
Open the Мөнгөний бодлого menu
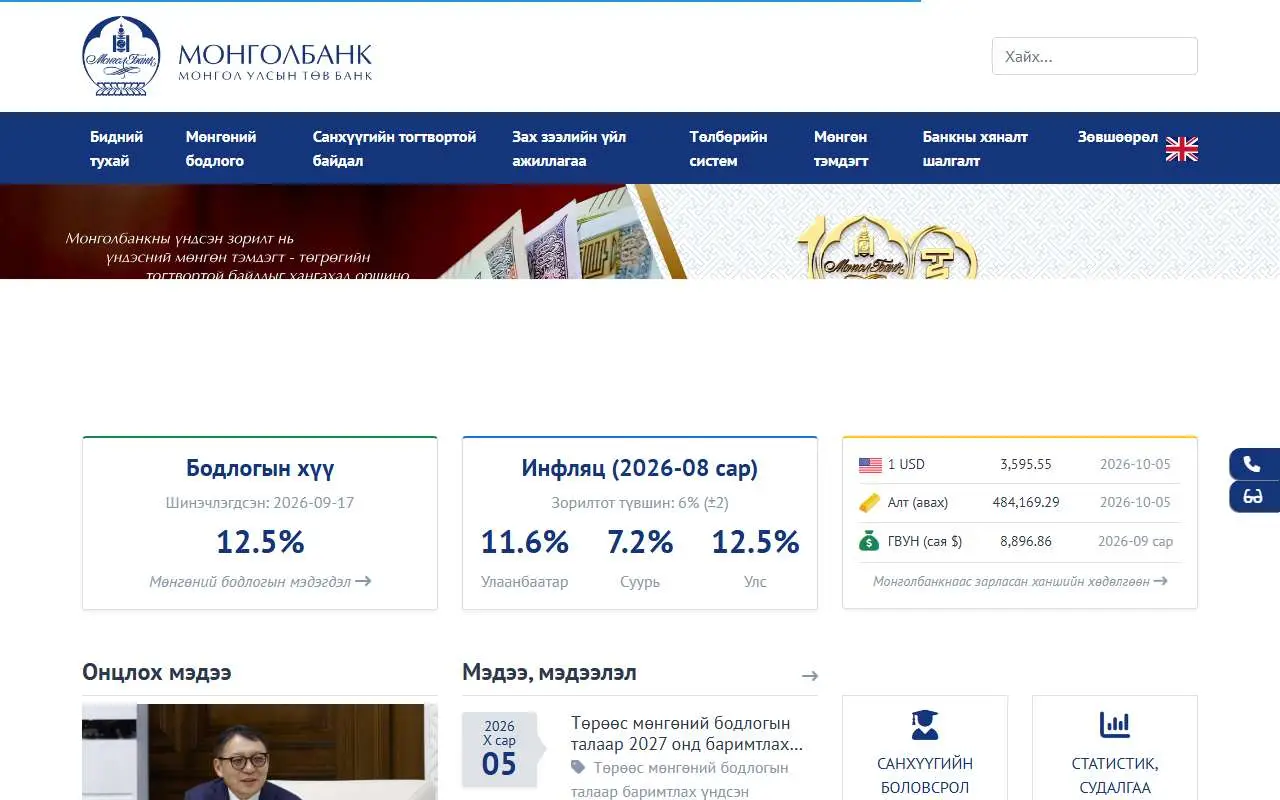click(221, 149)
